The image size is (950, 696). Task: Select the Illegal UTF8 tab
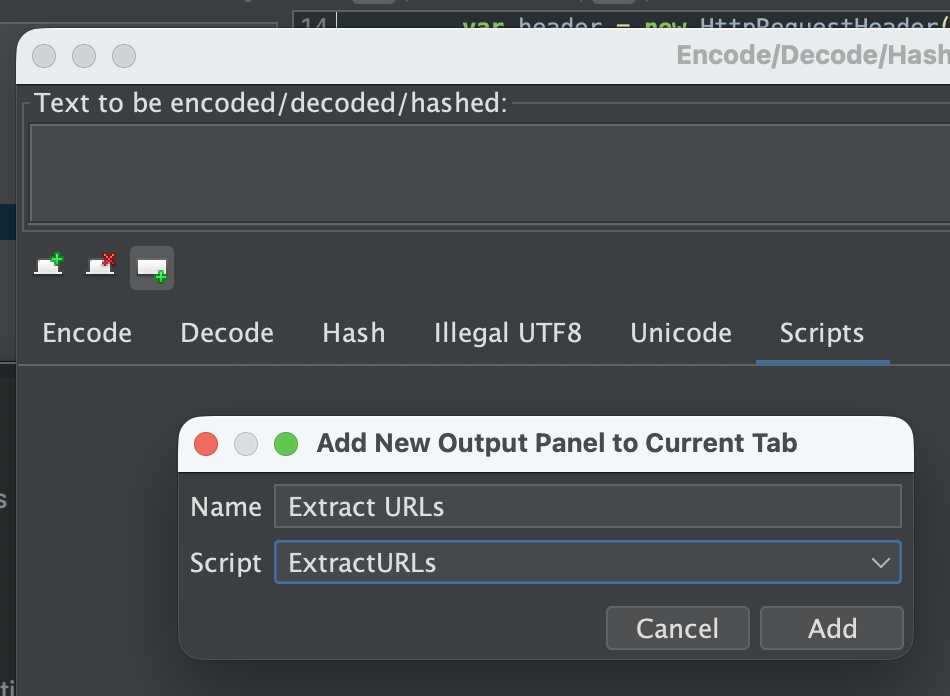coord(507,333)
